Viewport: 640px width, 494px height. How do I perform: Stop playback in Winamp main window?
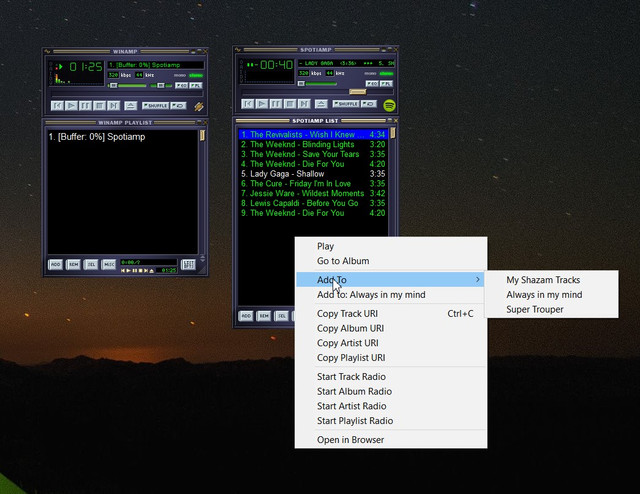(x=100, y=106)
